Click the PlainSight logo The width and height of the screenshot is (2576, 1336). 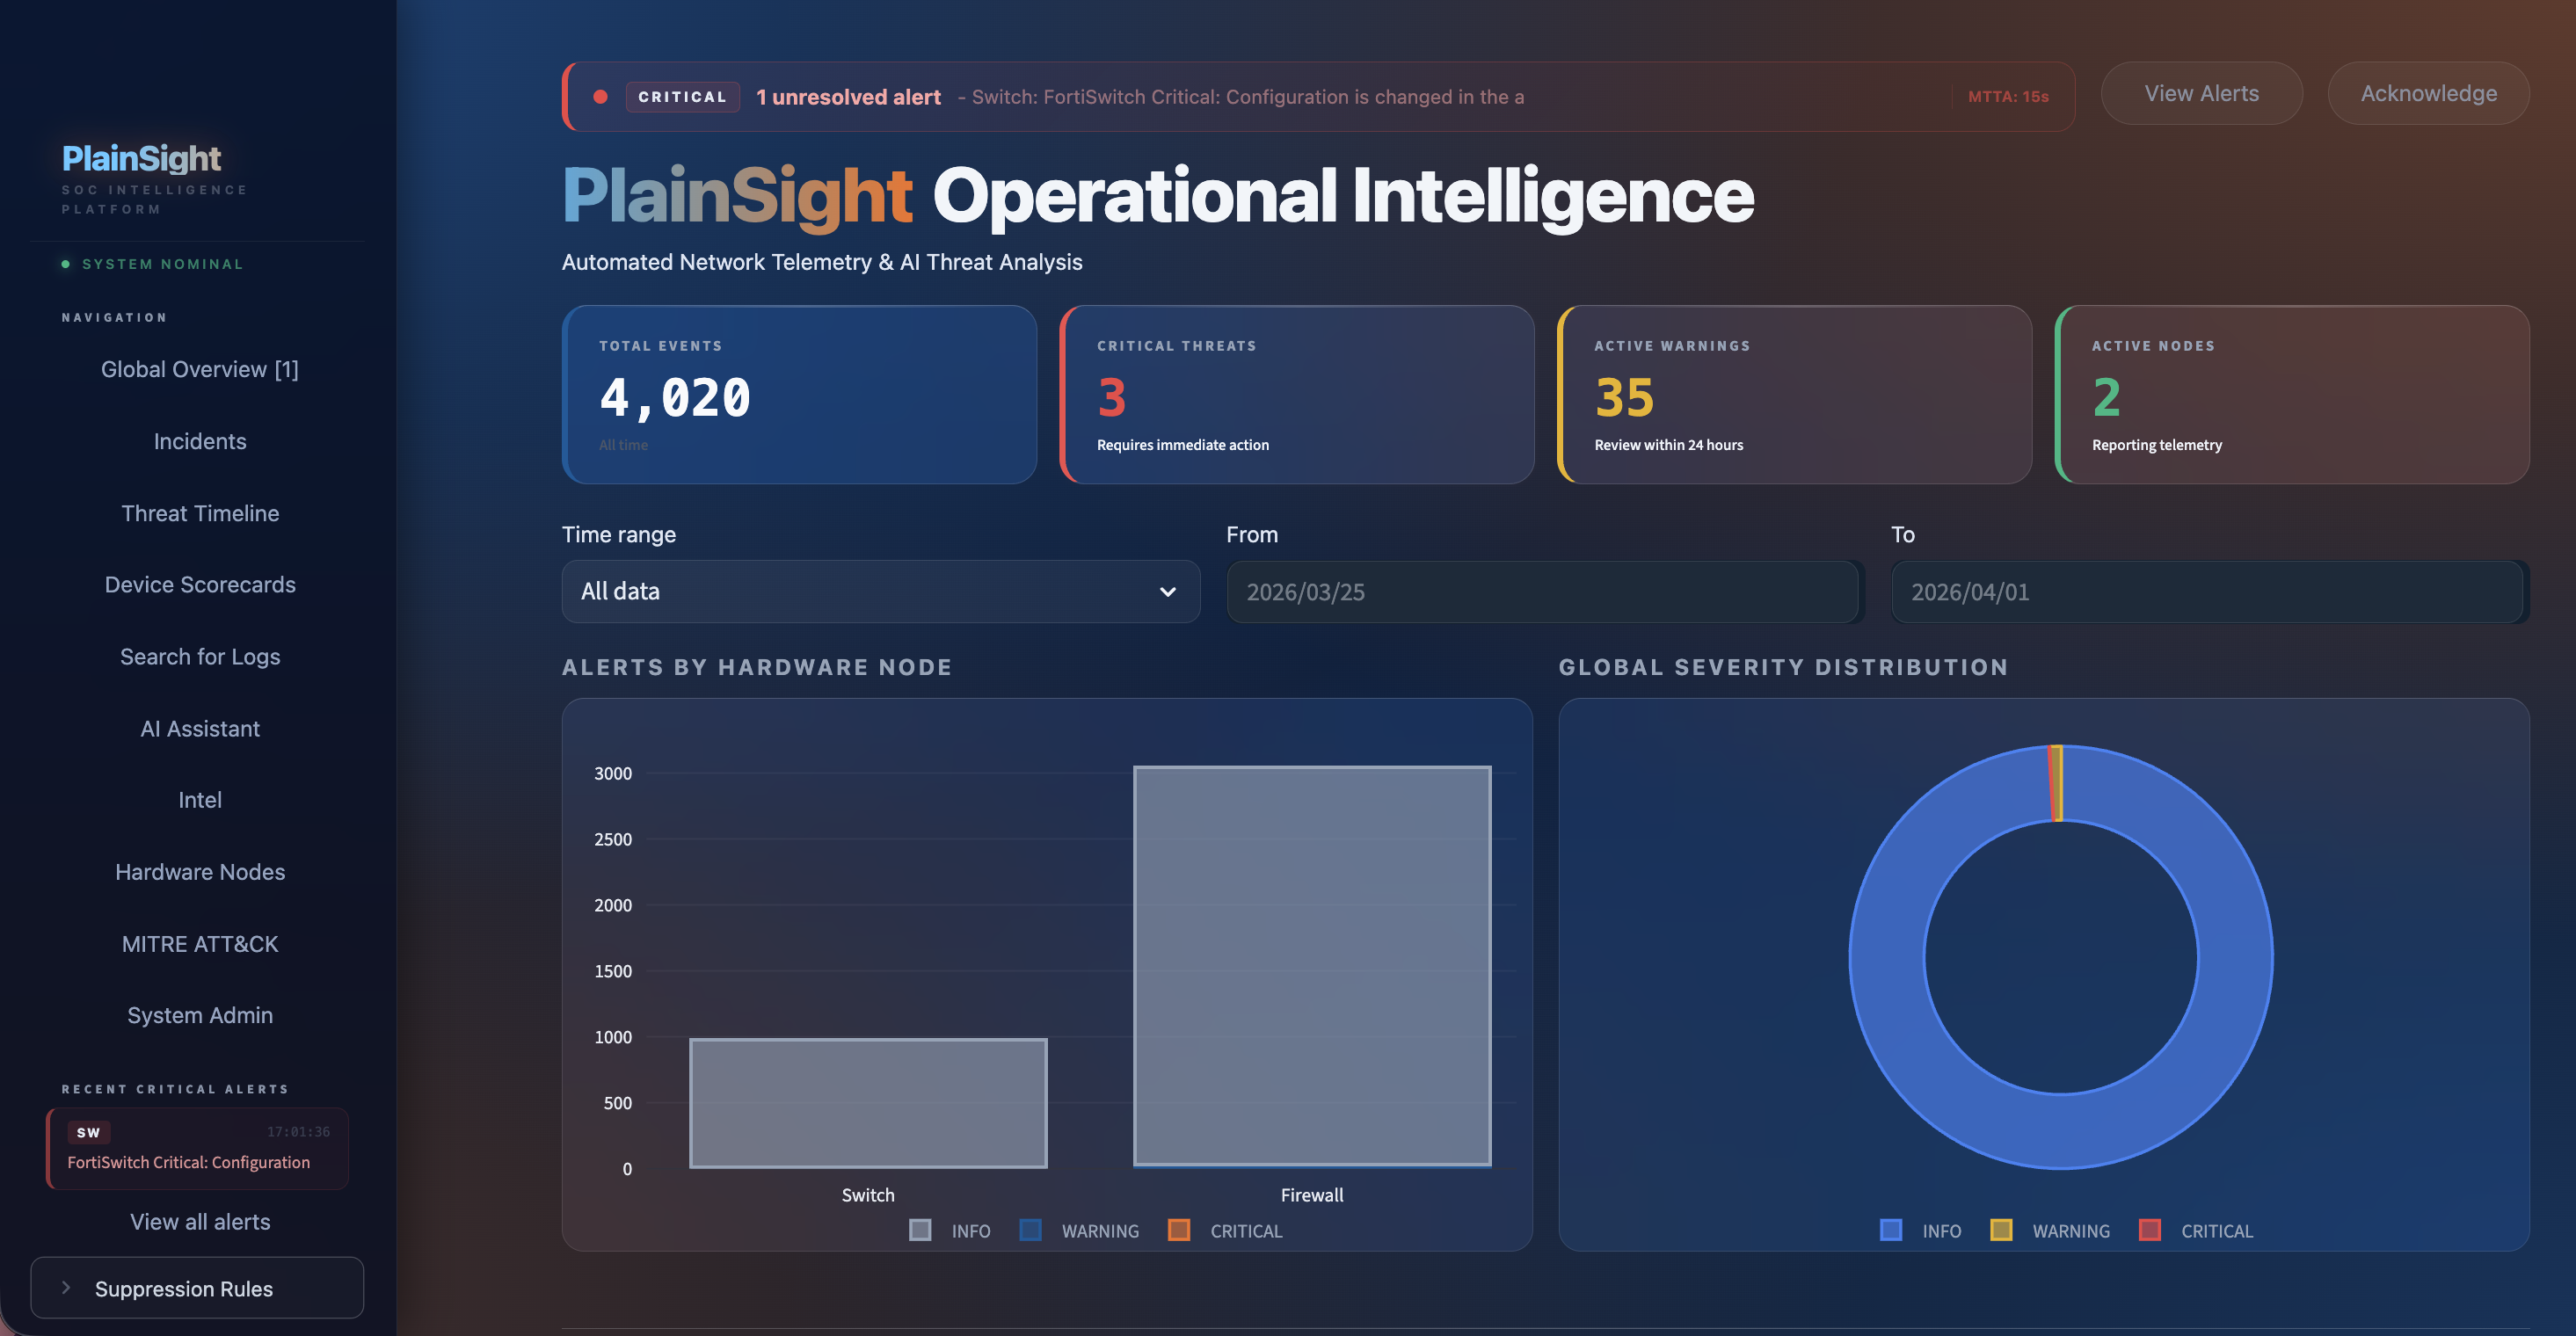coord(141,158)
